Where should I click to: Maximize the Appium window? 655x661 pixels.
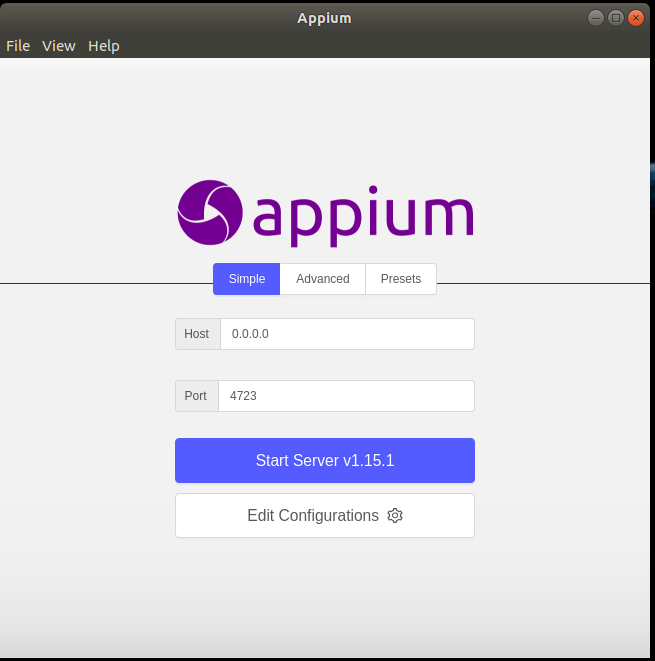click(x=616, y=18)
